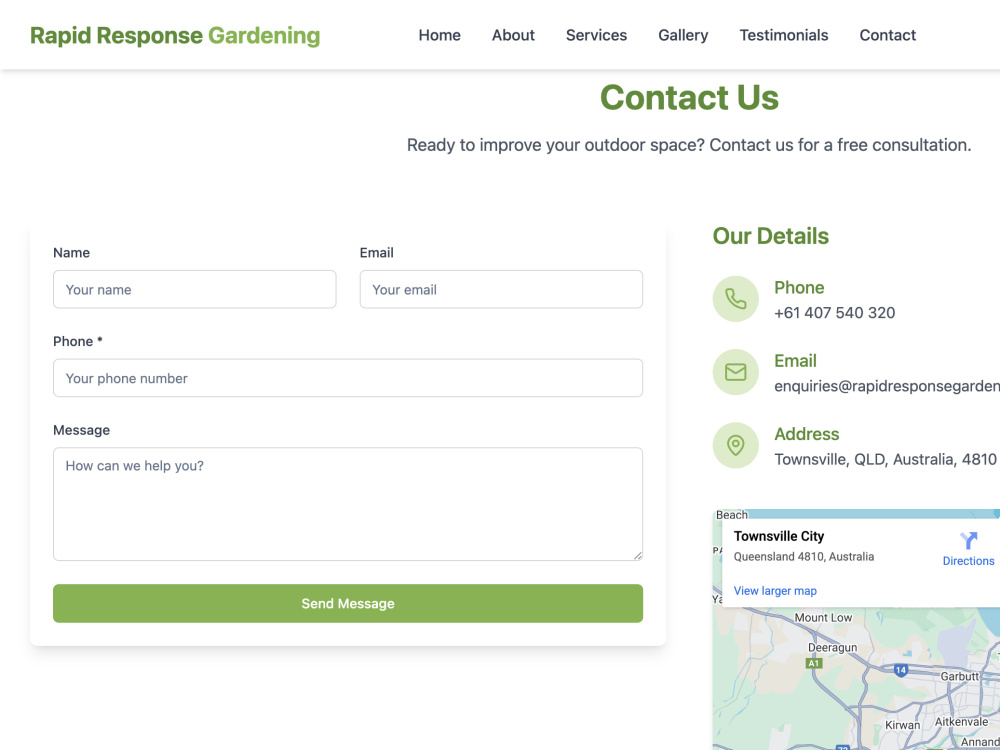Click the Phone * field label
Image resolution: width=1000 pixels, height=750 pixels.
point(78,341)
